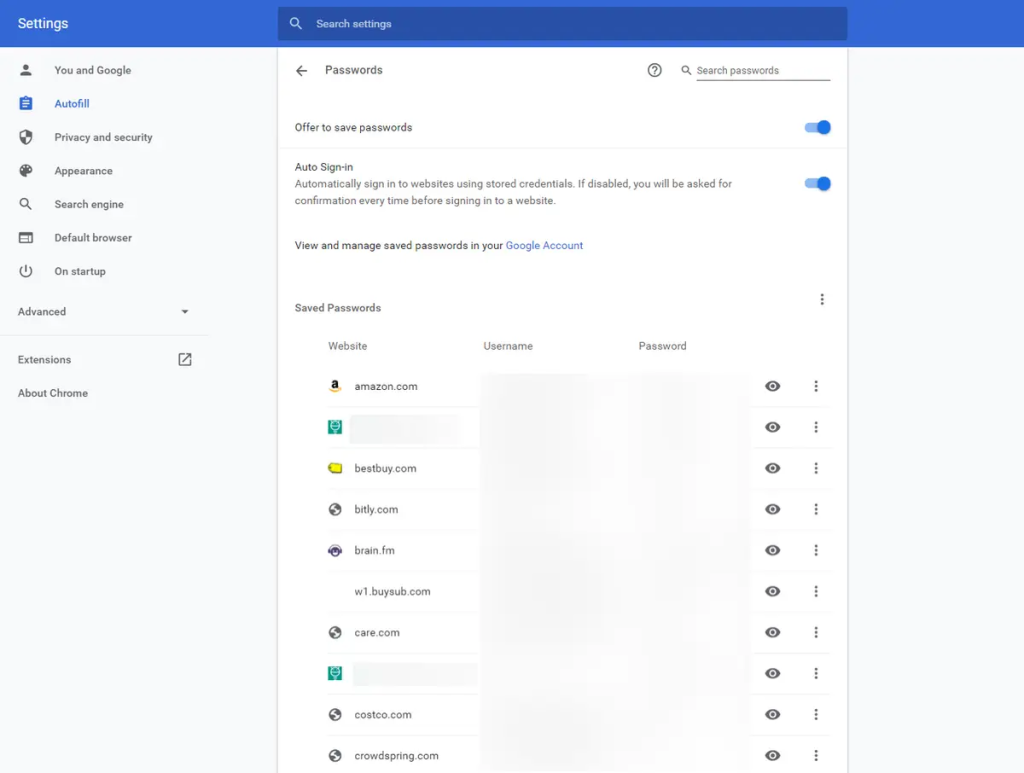
Task: Click the brain.fm favicon
Action: [335, 550]
